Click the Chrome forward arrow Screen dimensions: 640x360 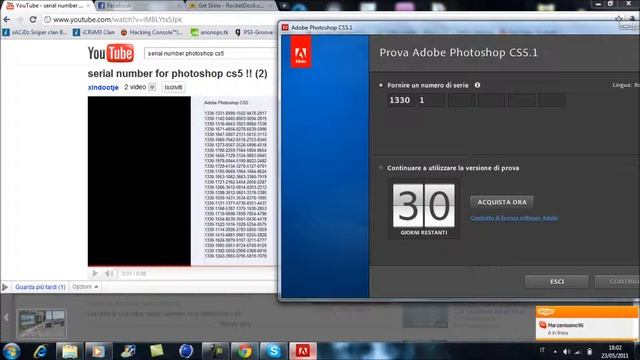(20, 20)
